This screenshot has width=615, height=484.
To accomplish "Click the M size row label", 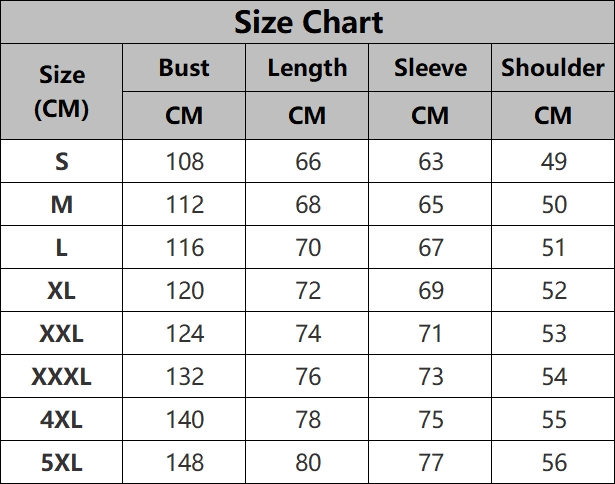I will tap(62, 205).
